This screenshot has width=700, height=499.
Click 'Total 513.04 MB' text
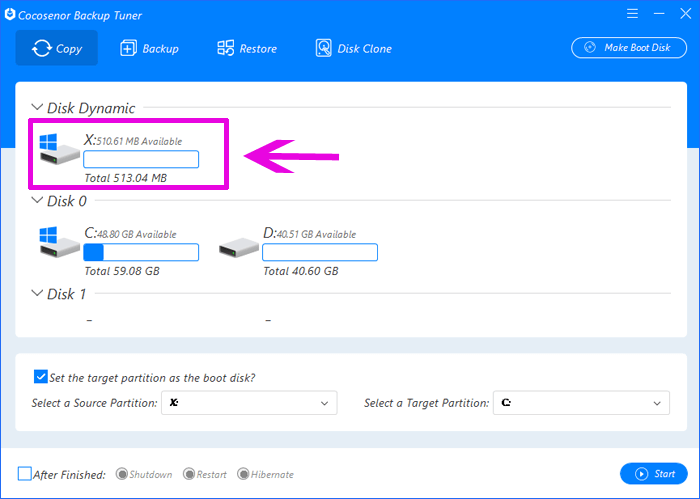click(x=125, y=178)
